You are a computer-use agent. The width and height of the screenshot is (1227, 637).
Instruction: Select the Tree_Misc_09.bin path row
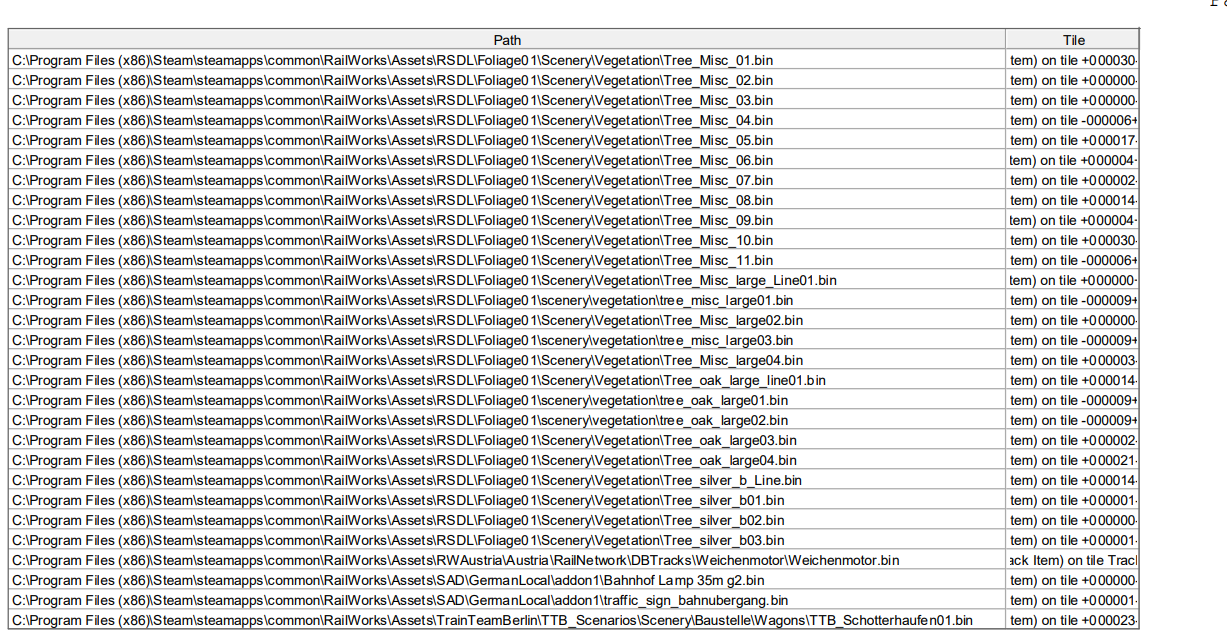pos(507,220)
